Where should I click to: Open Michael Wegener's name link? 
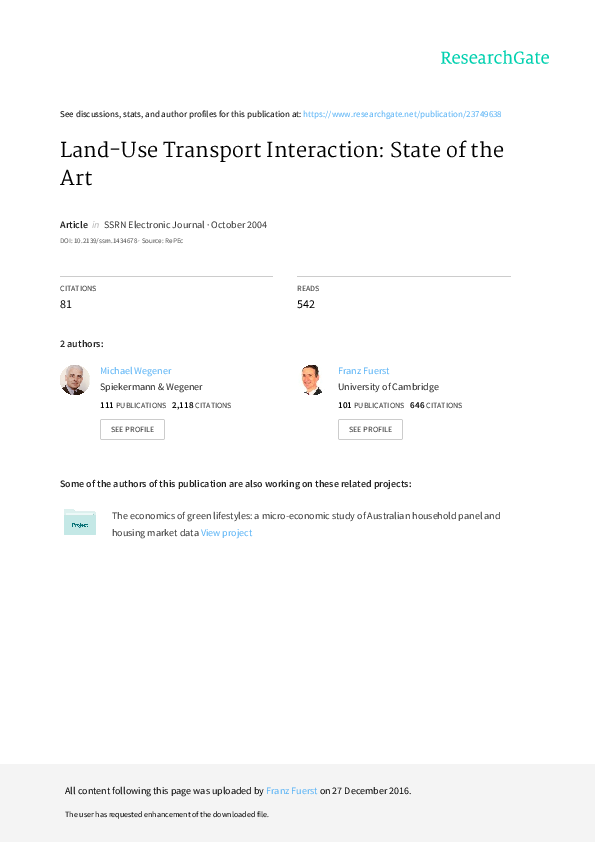pos(135,370)
